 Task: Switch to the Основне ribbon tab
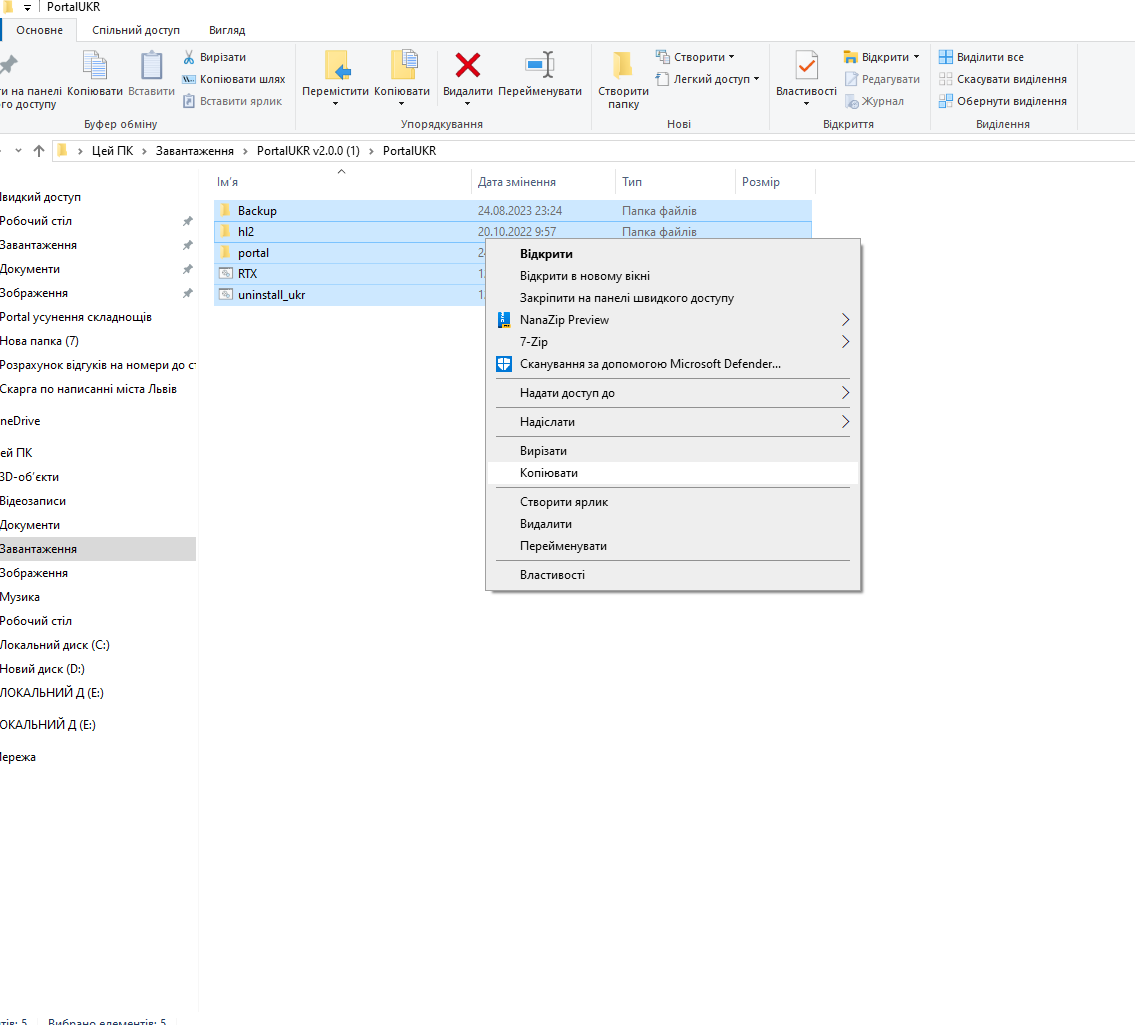pos(39,30)
